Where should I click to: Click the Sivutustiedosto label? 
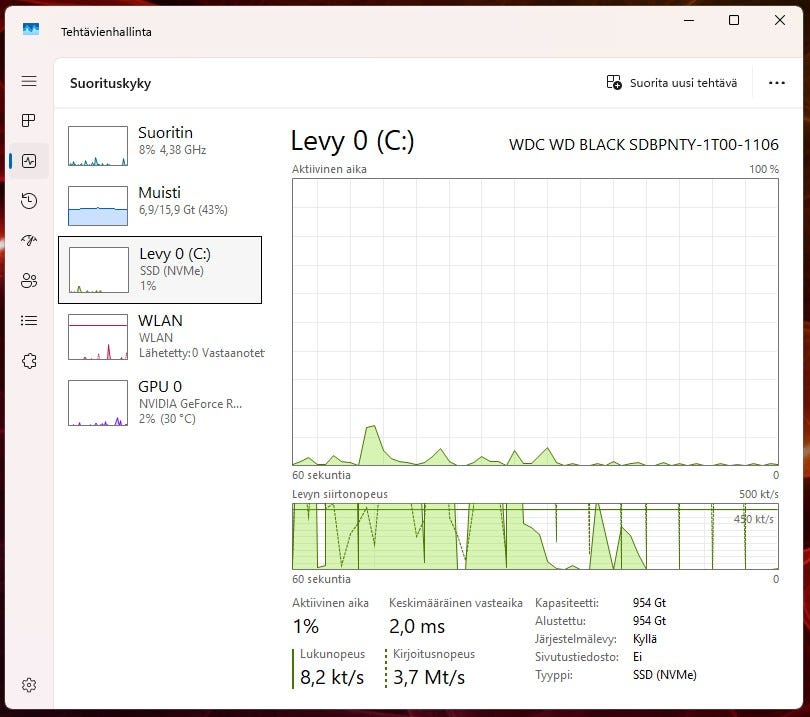[x=577, y=657]
